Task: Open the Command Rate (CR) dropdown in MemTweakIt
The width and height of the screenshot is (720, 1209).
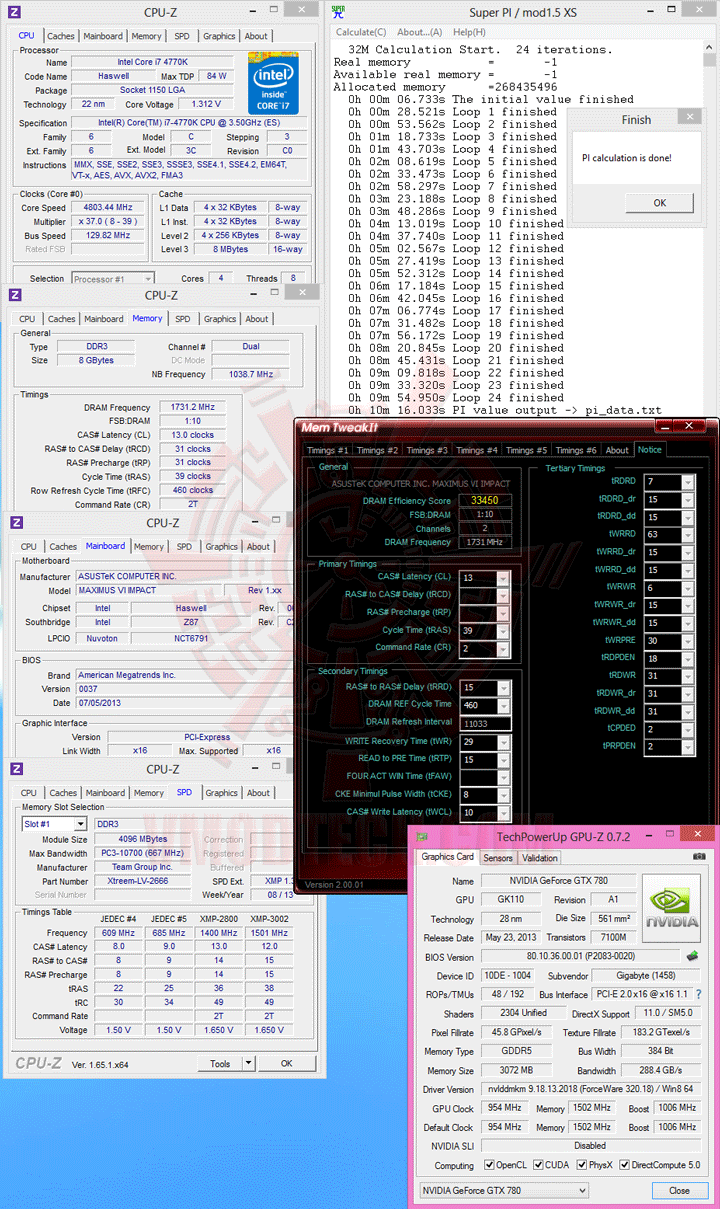Action: [503, 648]
